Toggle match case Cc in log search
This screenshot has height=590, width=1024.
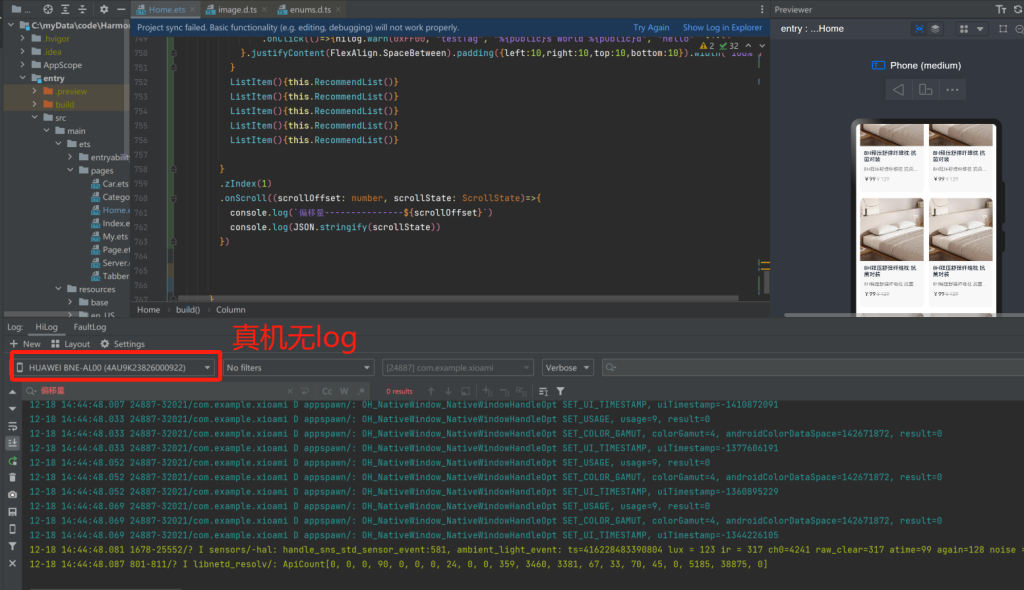click(x=326, y=391)
